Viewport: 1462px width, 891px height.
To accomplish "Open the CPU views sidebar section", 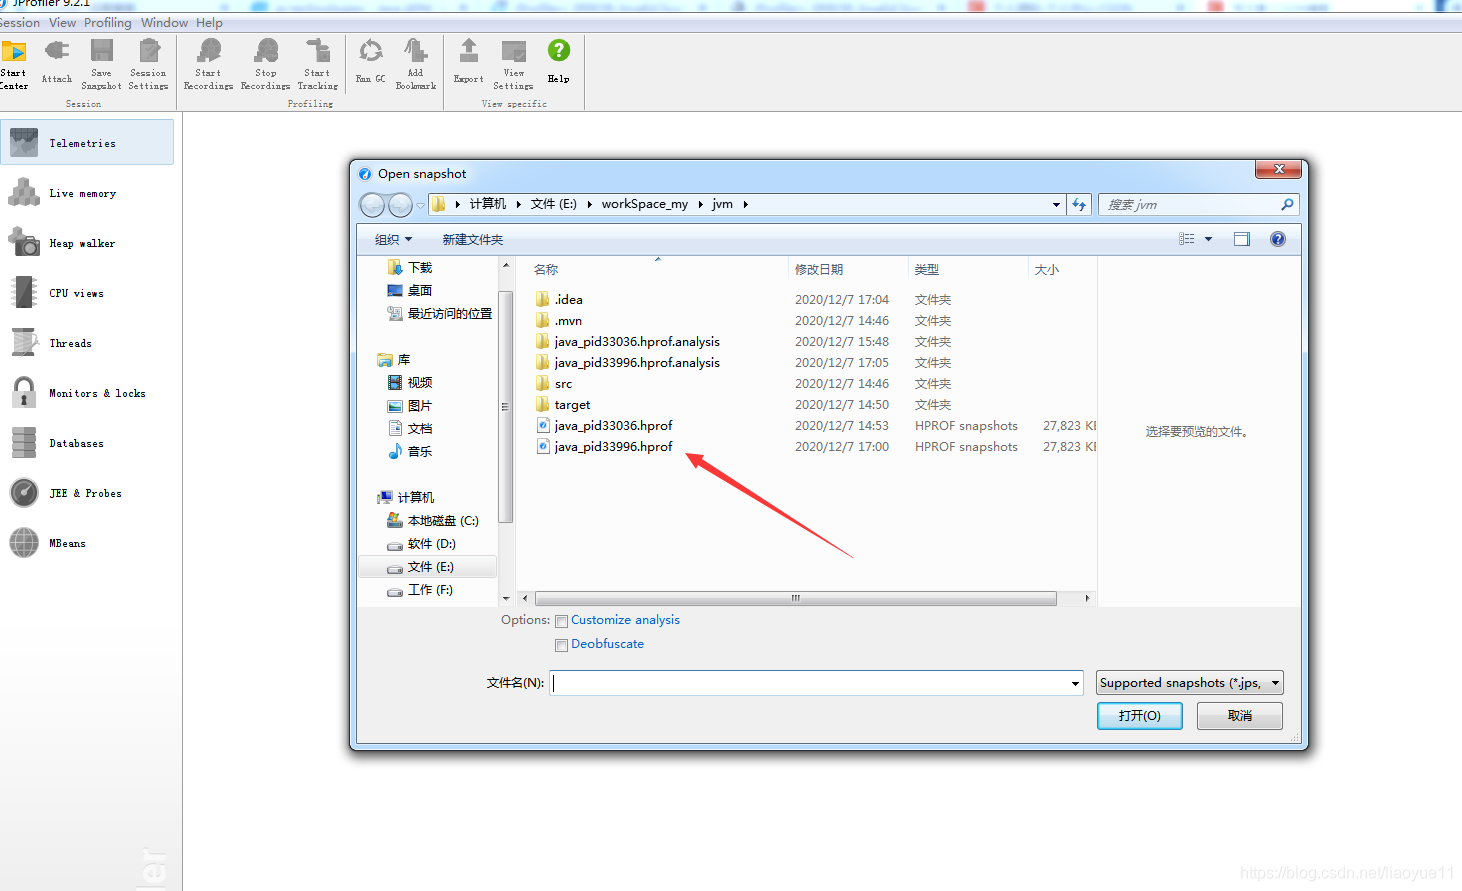I will [87, 293].
